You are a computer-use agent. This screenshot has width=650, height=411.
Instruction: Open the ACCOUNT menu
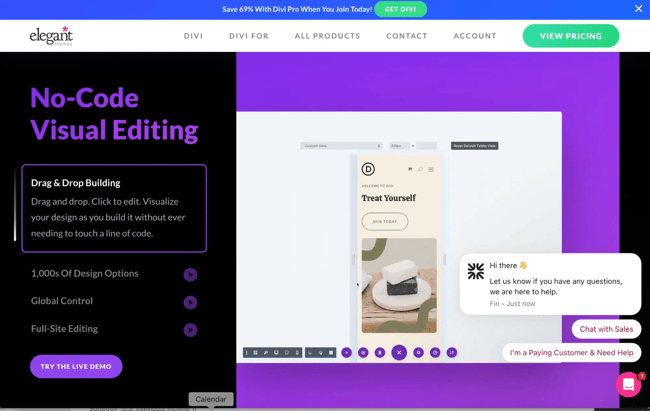point(475,36)
